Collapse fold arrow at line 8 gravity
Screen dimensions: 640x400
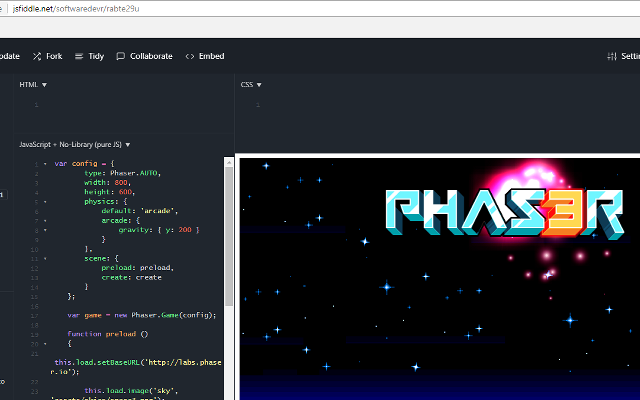[x=45, y=230]
